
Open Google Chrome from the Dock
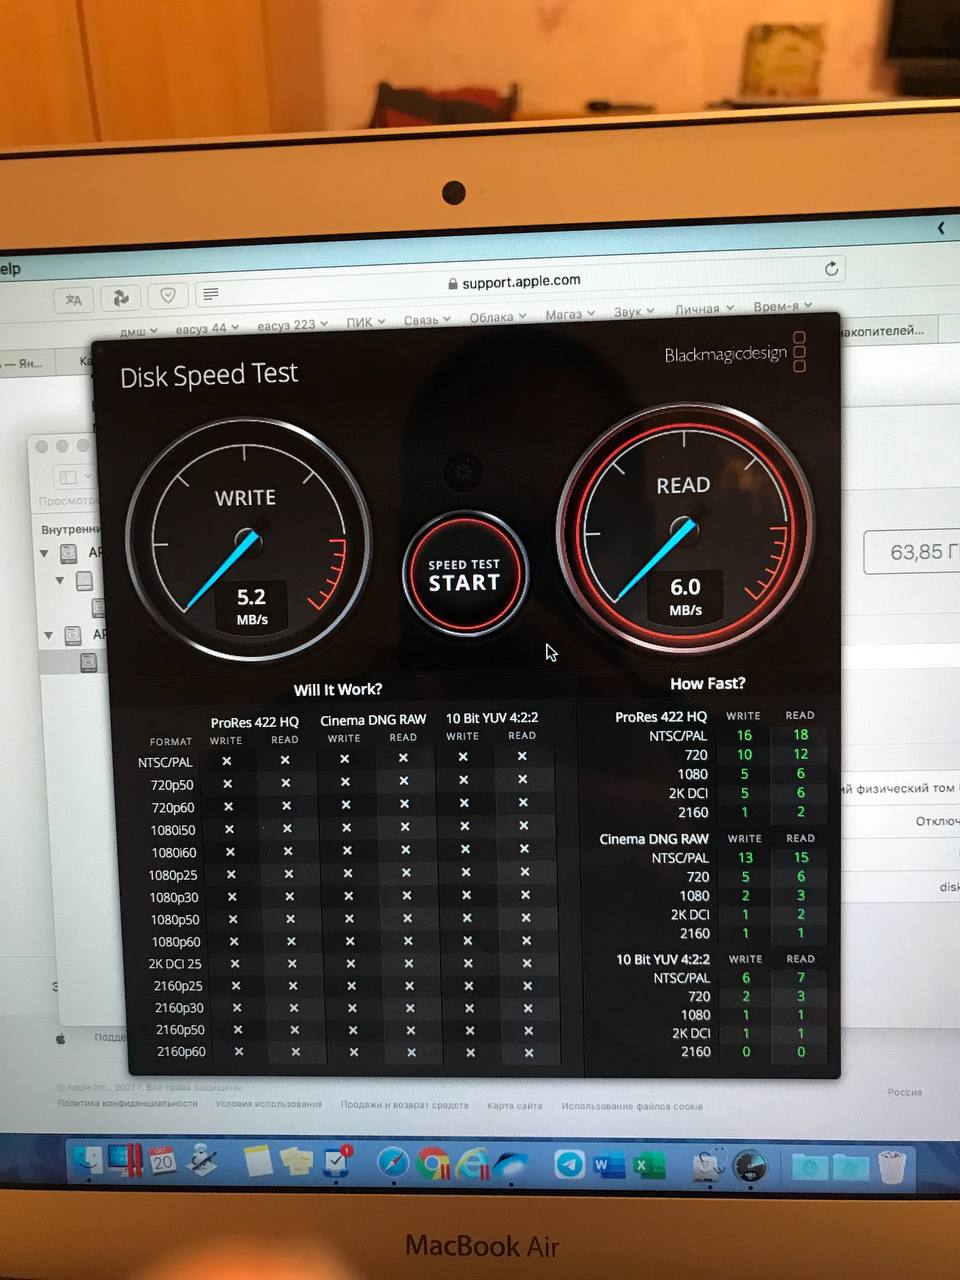[x=433, y=1164]
